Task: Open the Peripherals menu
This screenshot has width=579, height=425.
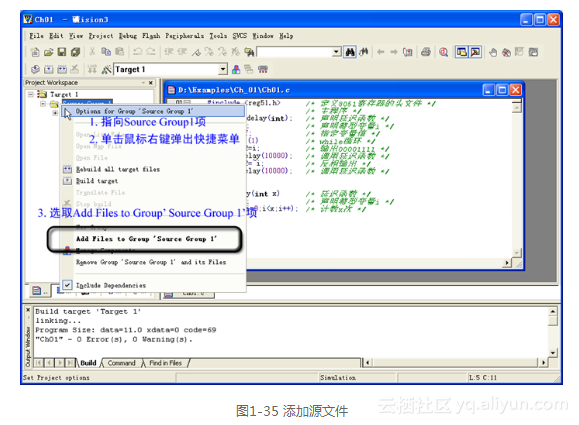Action: (184, 36)
